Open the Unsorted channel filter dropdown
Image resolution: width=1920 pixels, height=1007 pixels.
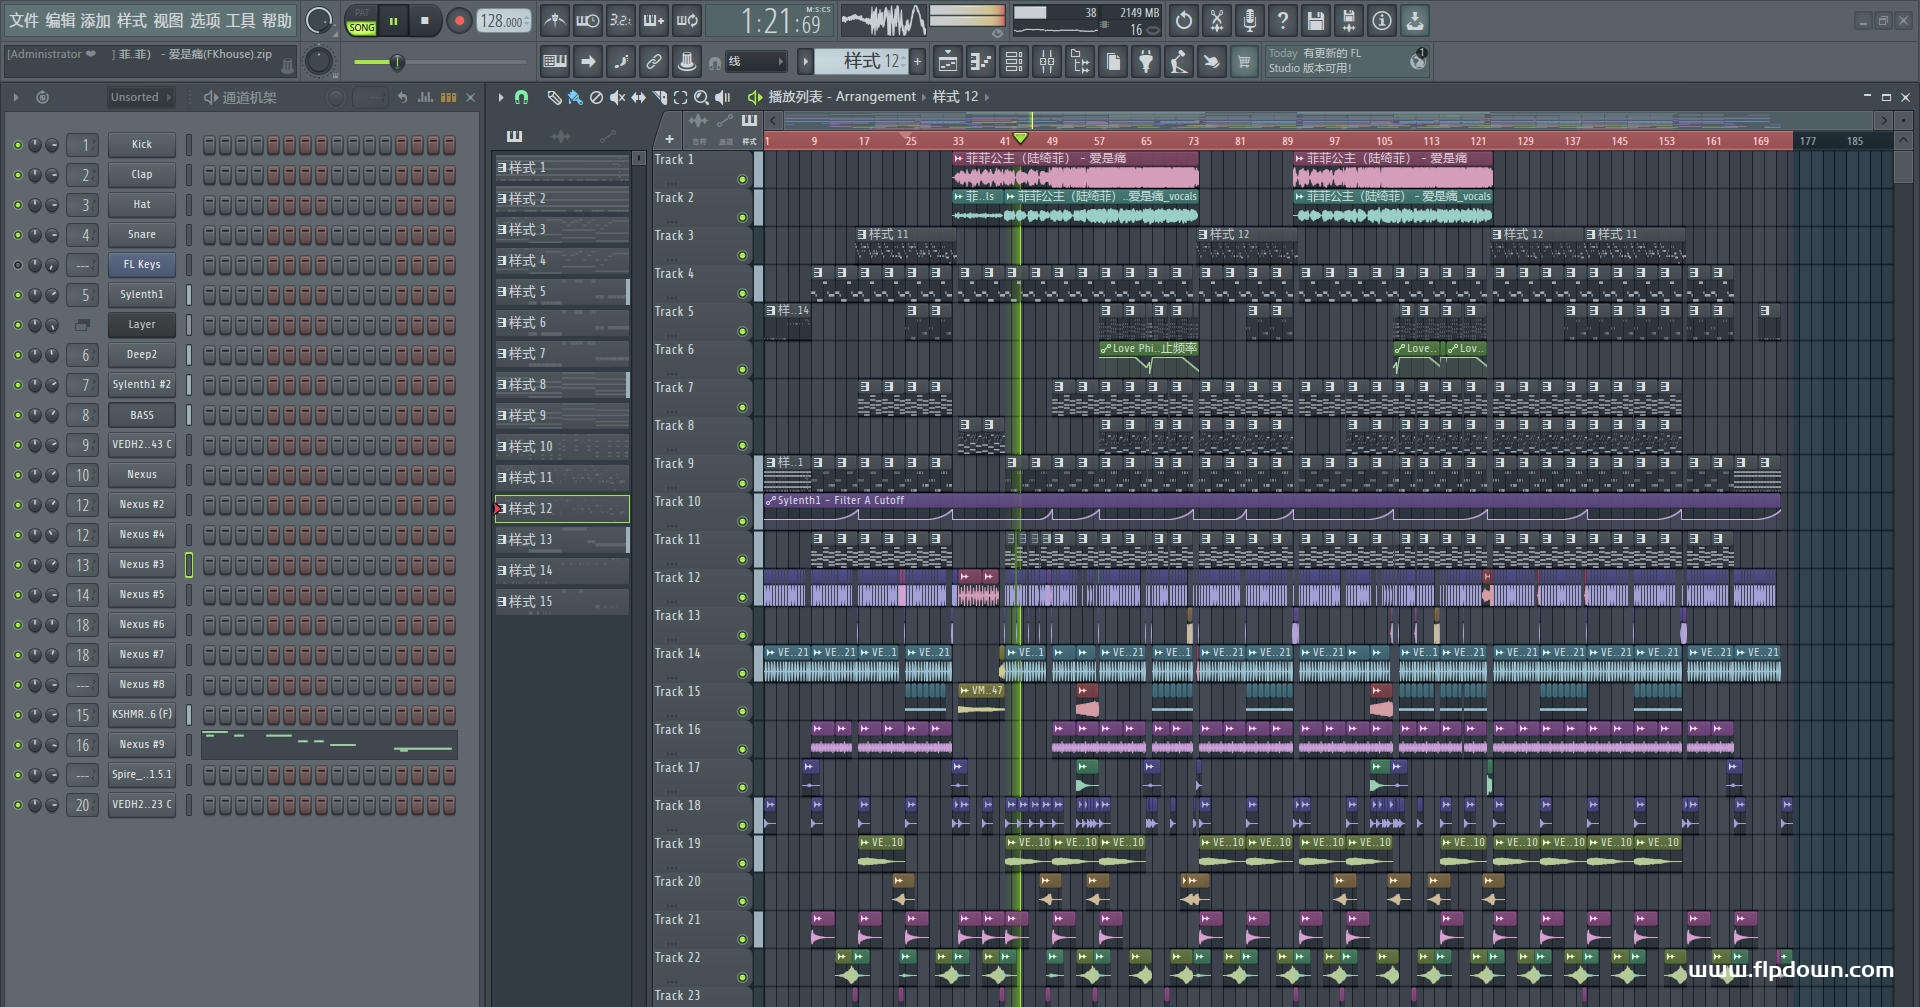tap(140, 97)
